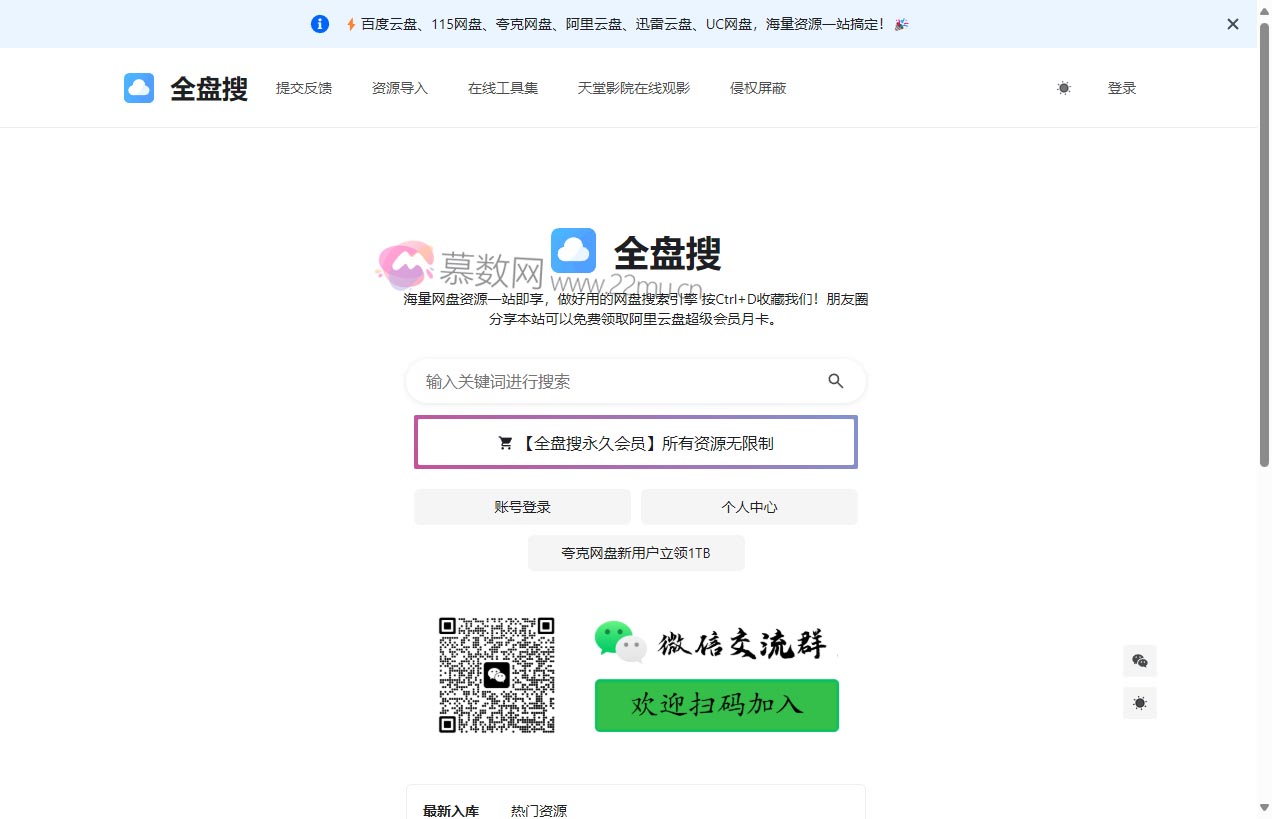Switch to the 热门资源 tab
The width and height of the screenshot is (1272, 819).
[538, 810]
